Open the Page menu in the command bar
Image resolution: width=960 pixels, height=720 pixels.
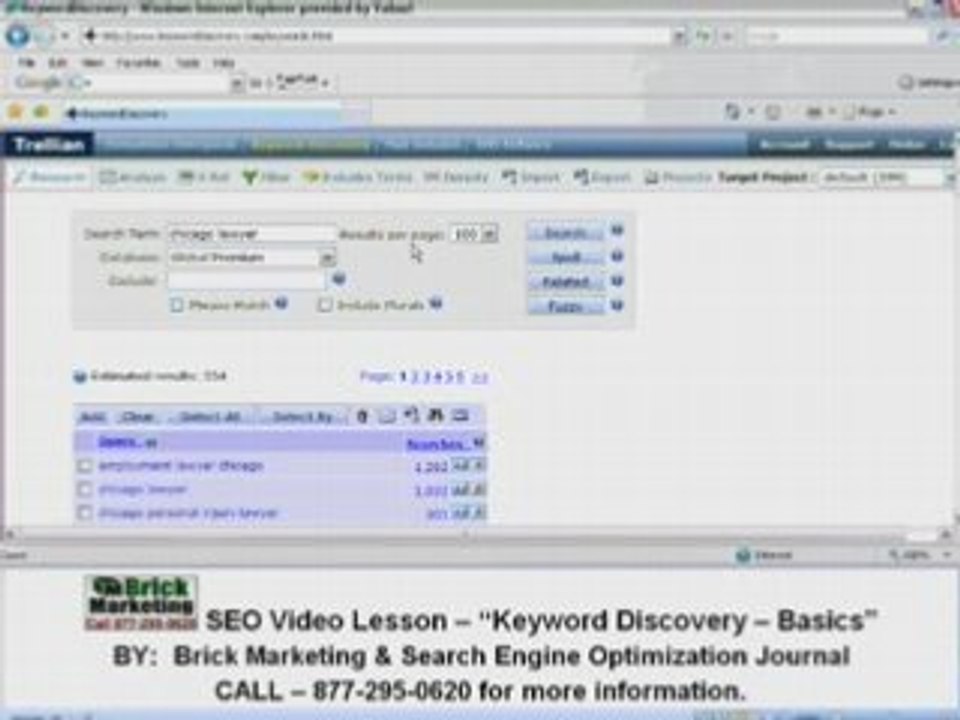pos(870,112)
